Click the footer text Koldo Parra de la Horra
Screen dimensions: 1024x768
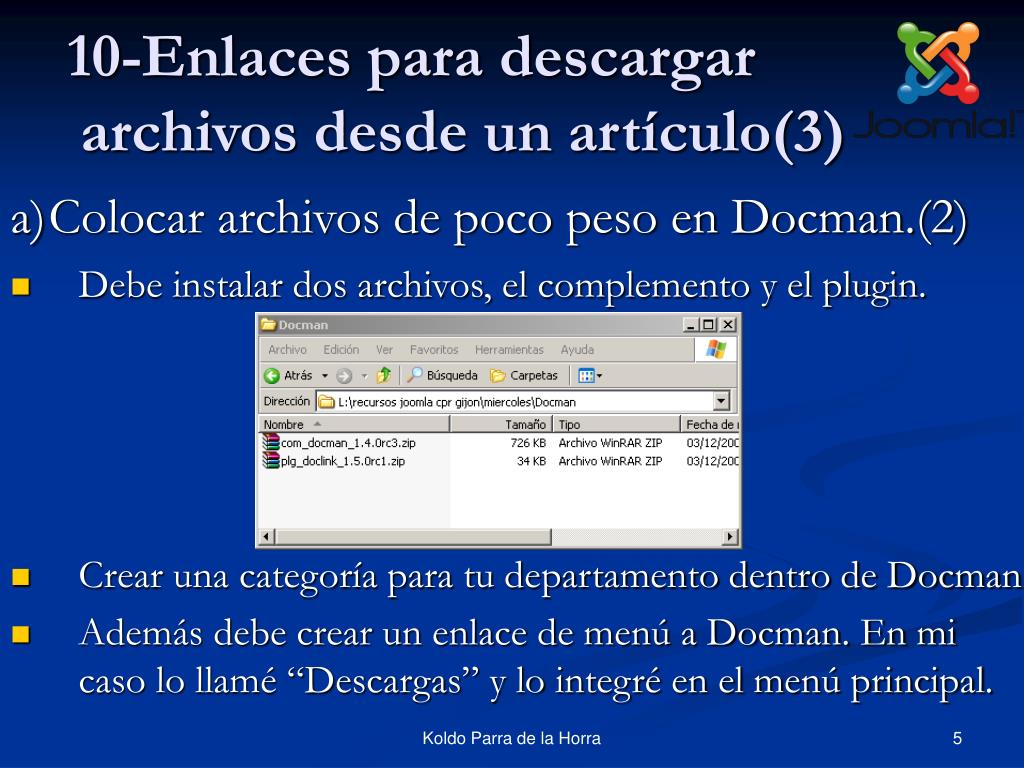[x=511, y=739]
